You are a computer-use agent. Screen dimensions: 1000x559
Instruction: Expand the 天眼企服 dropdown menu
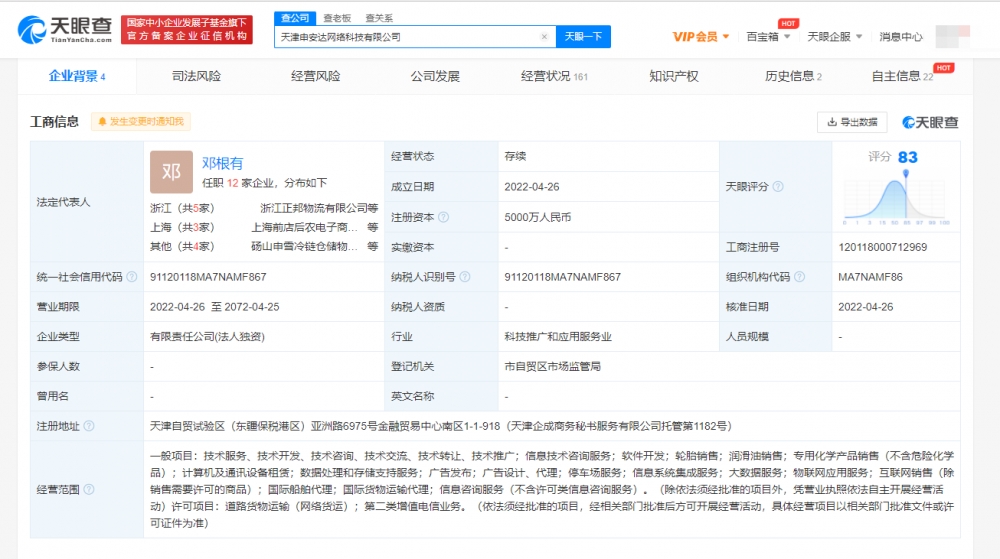(834, 37)
